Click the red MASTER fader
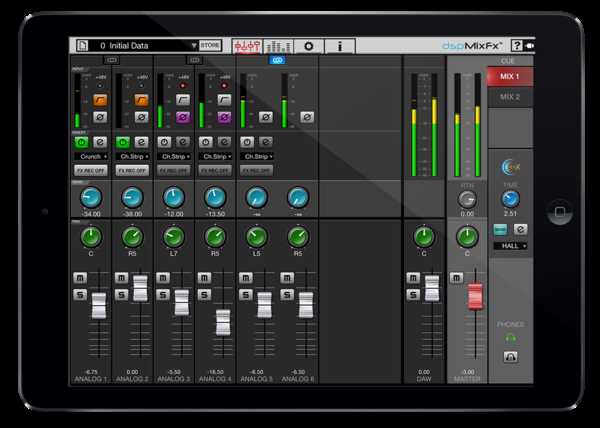 (475, 296)
